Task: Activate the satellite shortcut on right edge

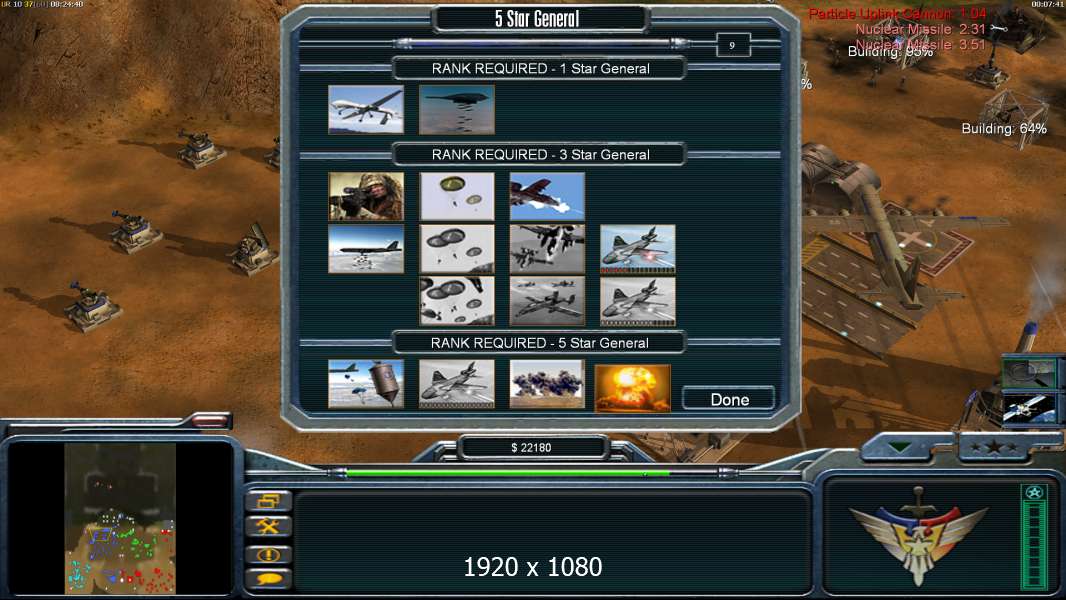Action: click(x=1029, y=408)
